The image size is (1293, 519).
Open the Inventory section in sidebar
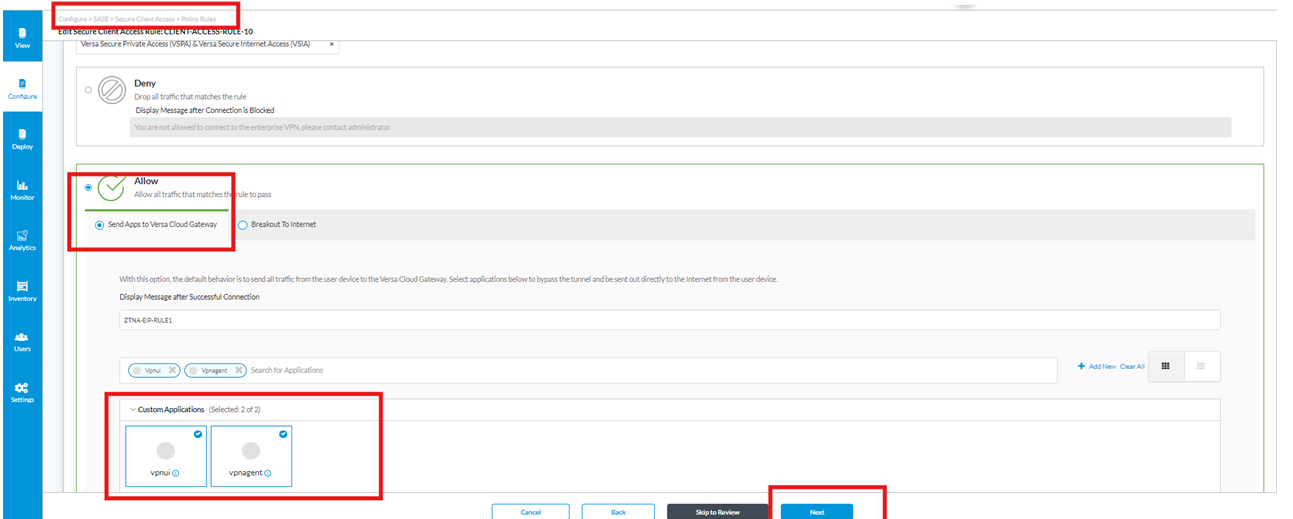point(22,291)
